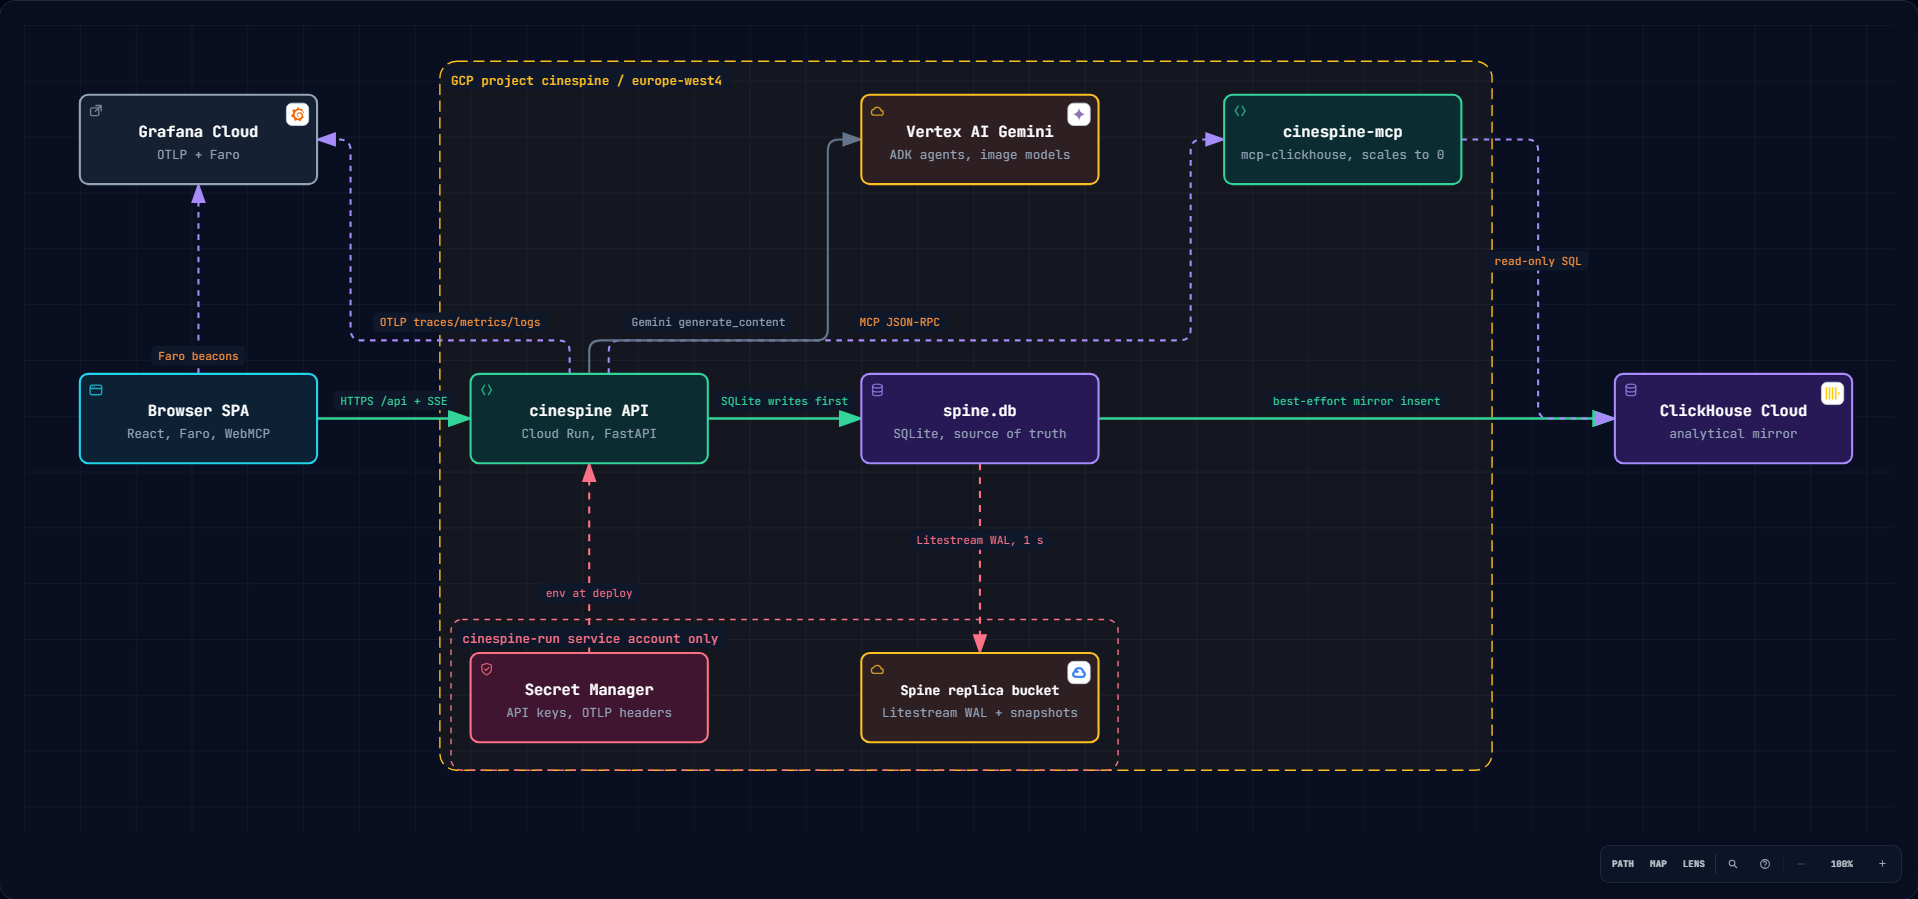Click the "MCP JSON-RPC" edge label
The height and width of the screenshot is (899, 1918).
899,322
